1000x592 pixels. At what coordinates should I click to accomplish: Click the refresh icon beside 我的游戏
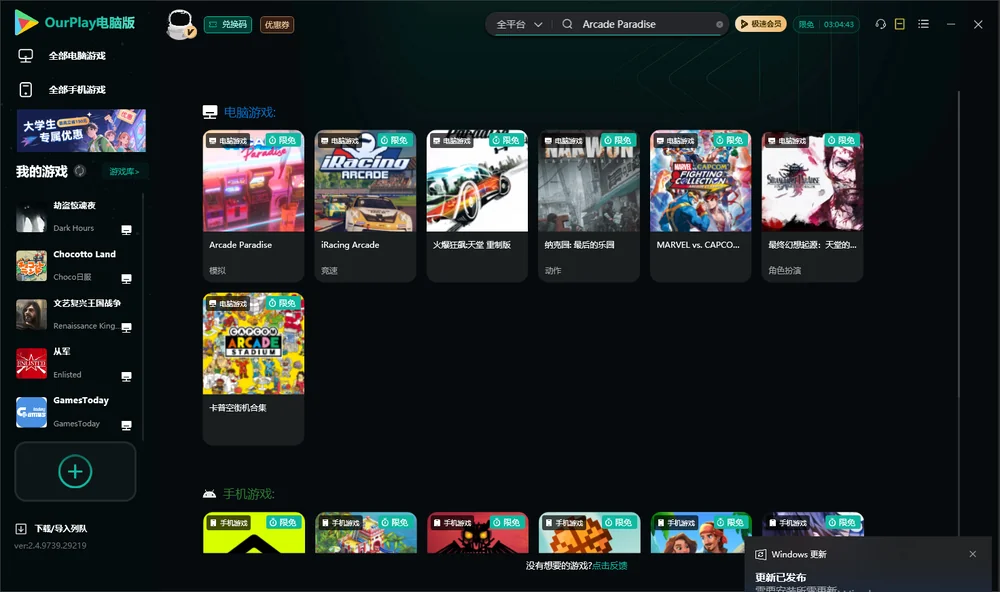(x=80, y=171)
